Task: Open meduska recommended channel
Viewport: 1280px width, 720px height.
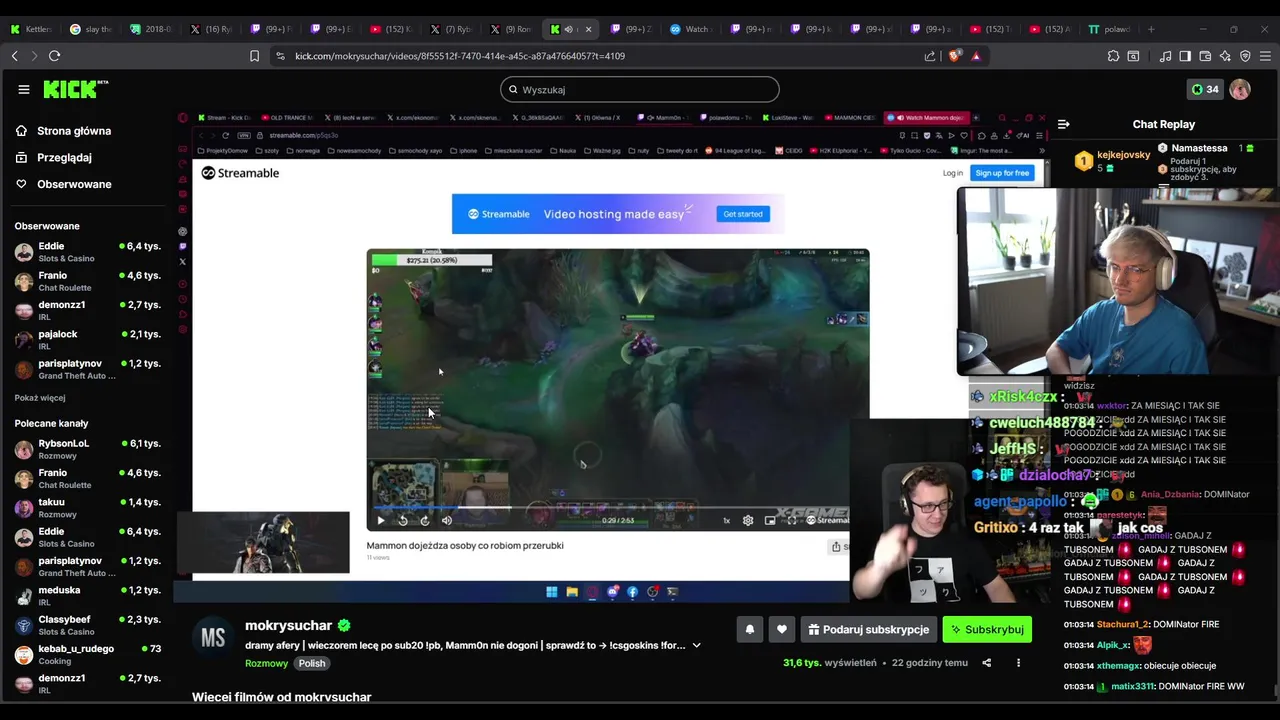Action: click(x=88, y=596)
